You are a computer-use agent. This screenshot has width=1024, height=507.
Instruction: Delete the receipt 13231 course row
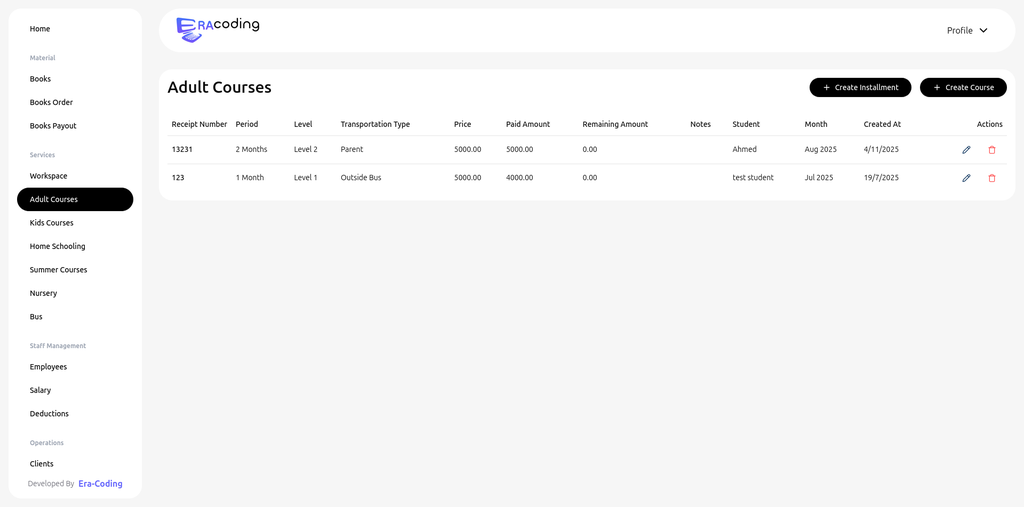992,150
